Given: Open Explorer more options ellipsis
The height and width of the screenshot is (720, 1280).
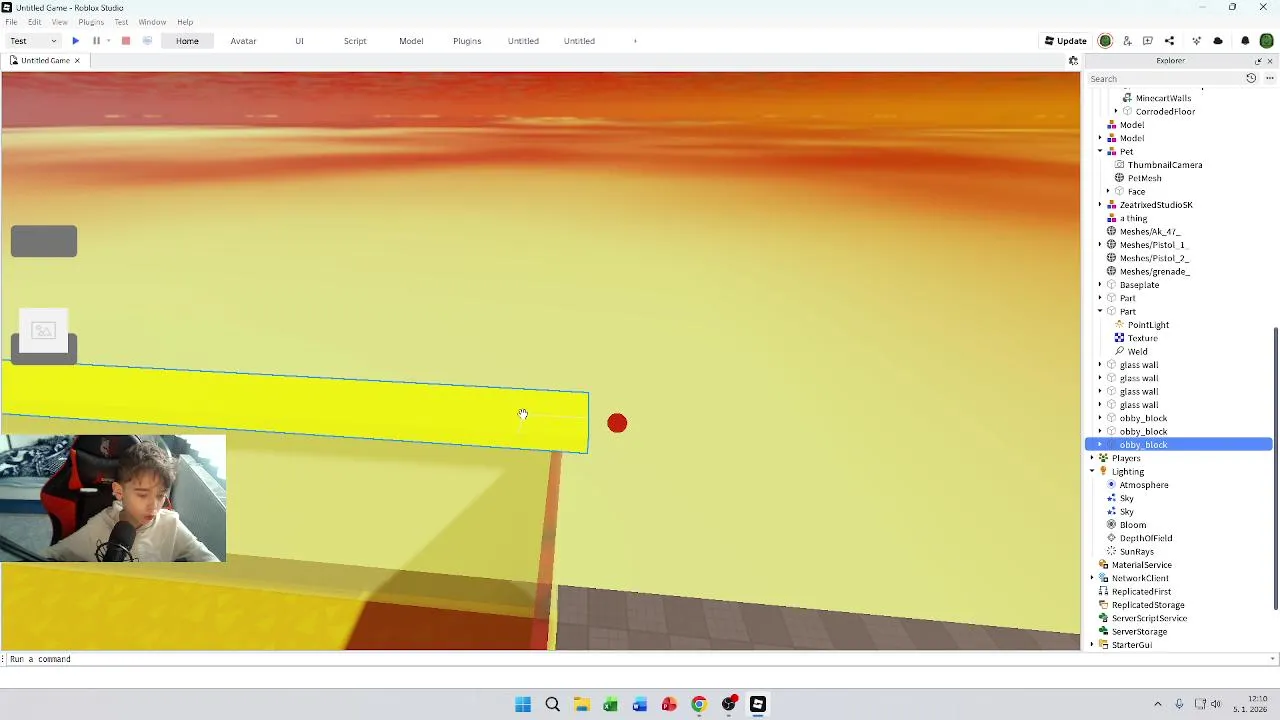Looking at the screenshot, I should pos(1270,78).
